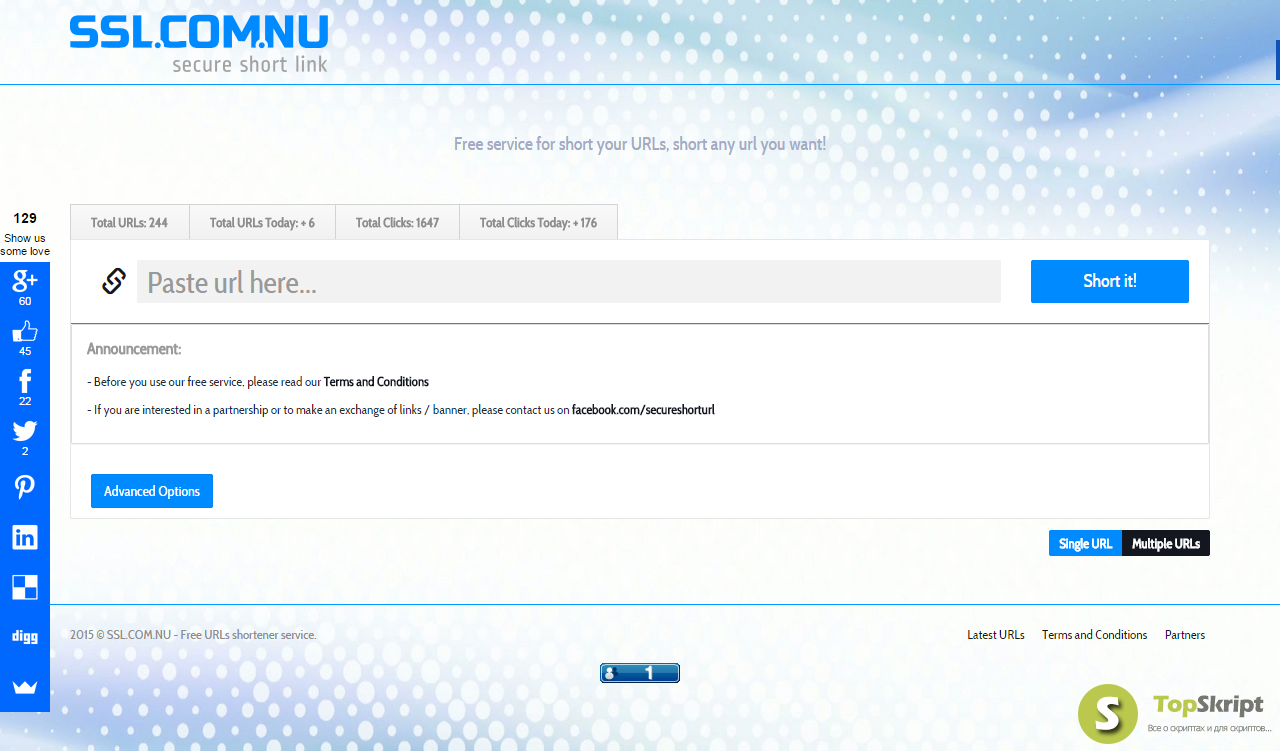Click the 2015 © SSL.COM.NU copyright text
The image size is (1280, 751).
click(x=193, y=635)
